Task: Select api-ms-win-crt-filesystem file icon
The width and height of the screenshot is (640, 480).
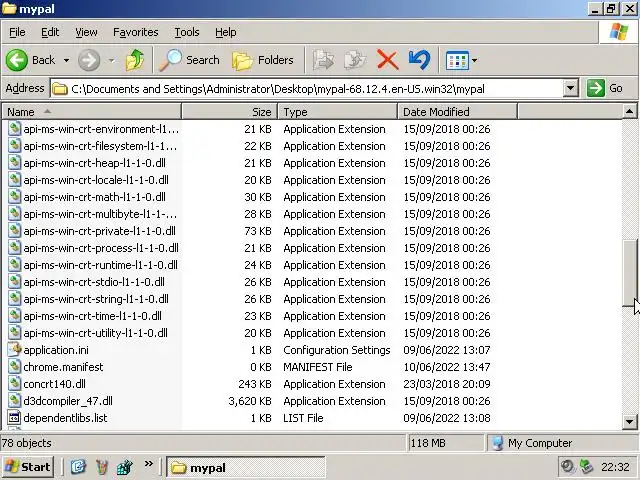Action: (x=14, y=146)
